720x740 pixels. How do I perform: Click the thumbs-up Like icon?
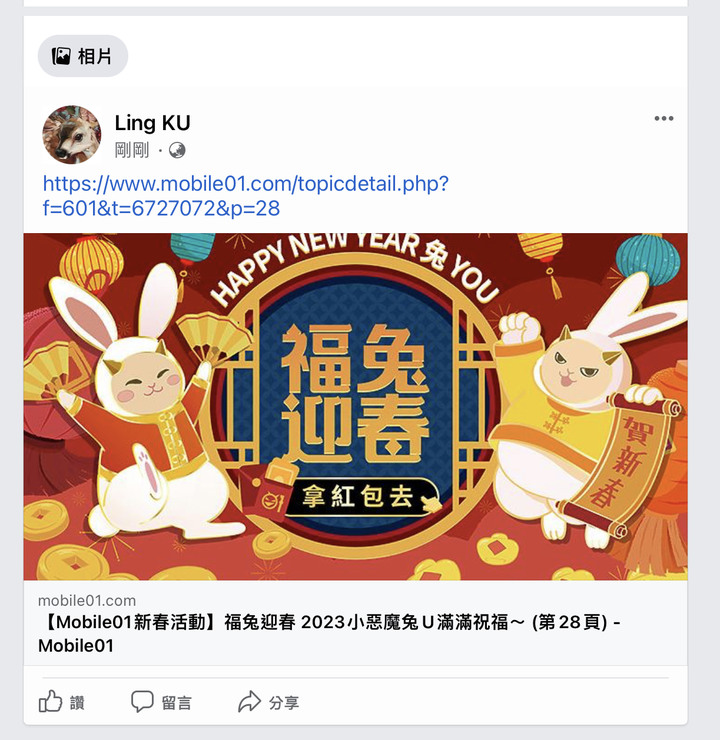coord(50,701)
